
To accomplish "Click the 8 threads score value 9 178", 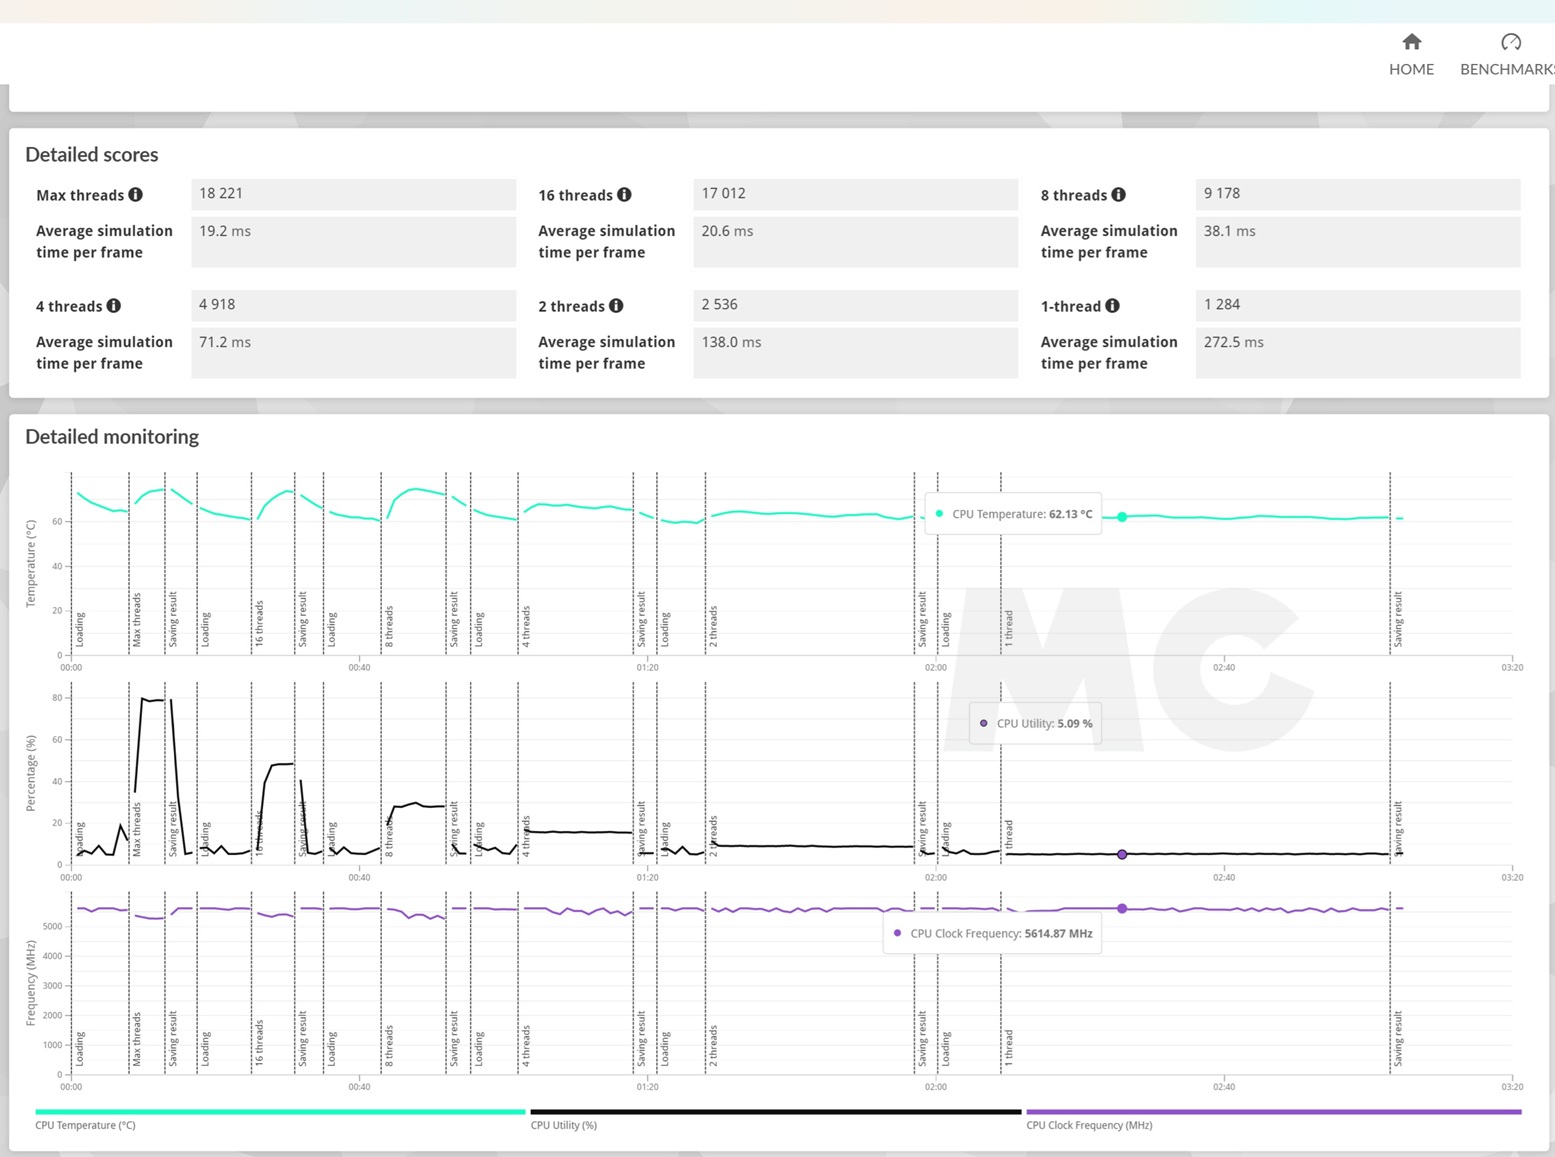I will pos(1357,194).
